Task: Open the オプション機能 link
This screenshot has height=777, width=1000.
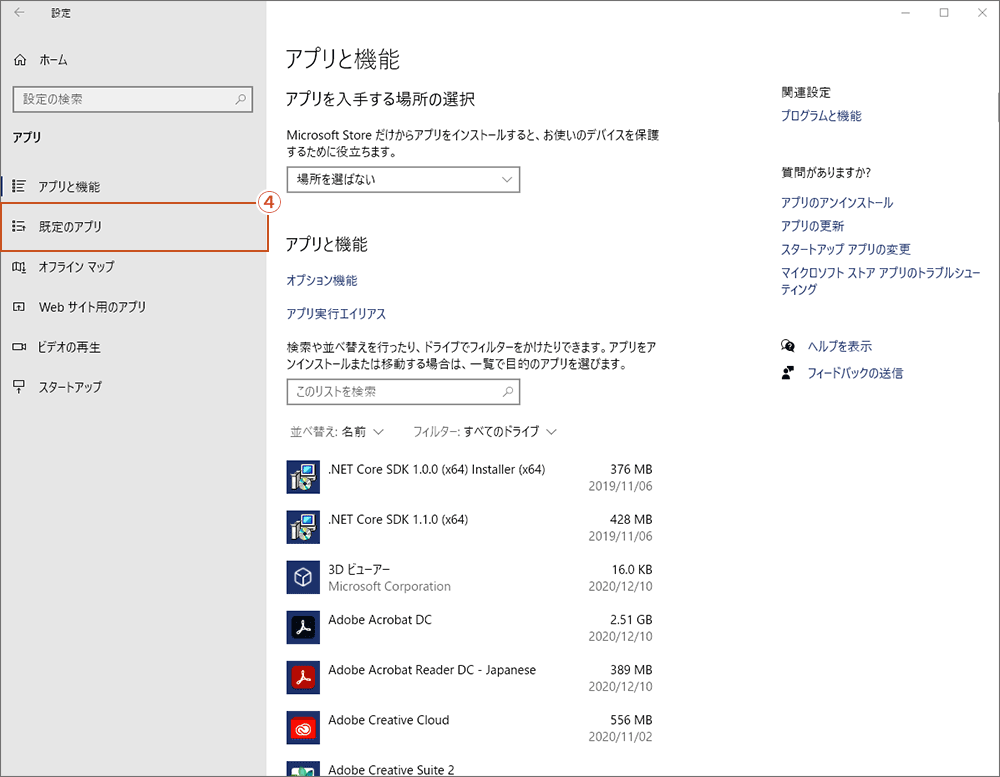Action: [321, 281]
